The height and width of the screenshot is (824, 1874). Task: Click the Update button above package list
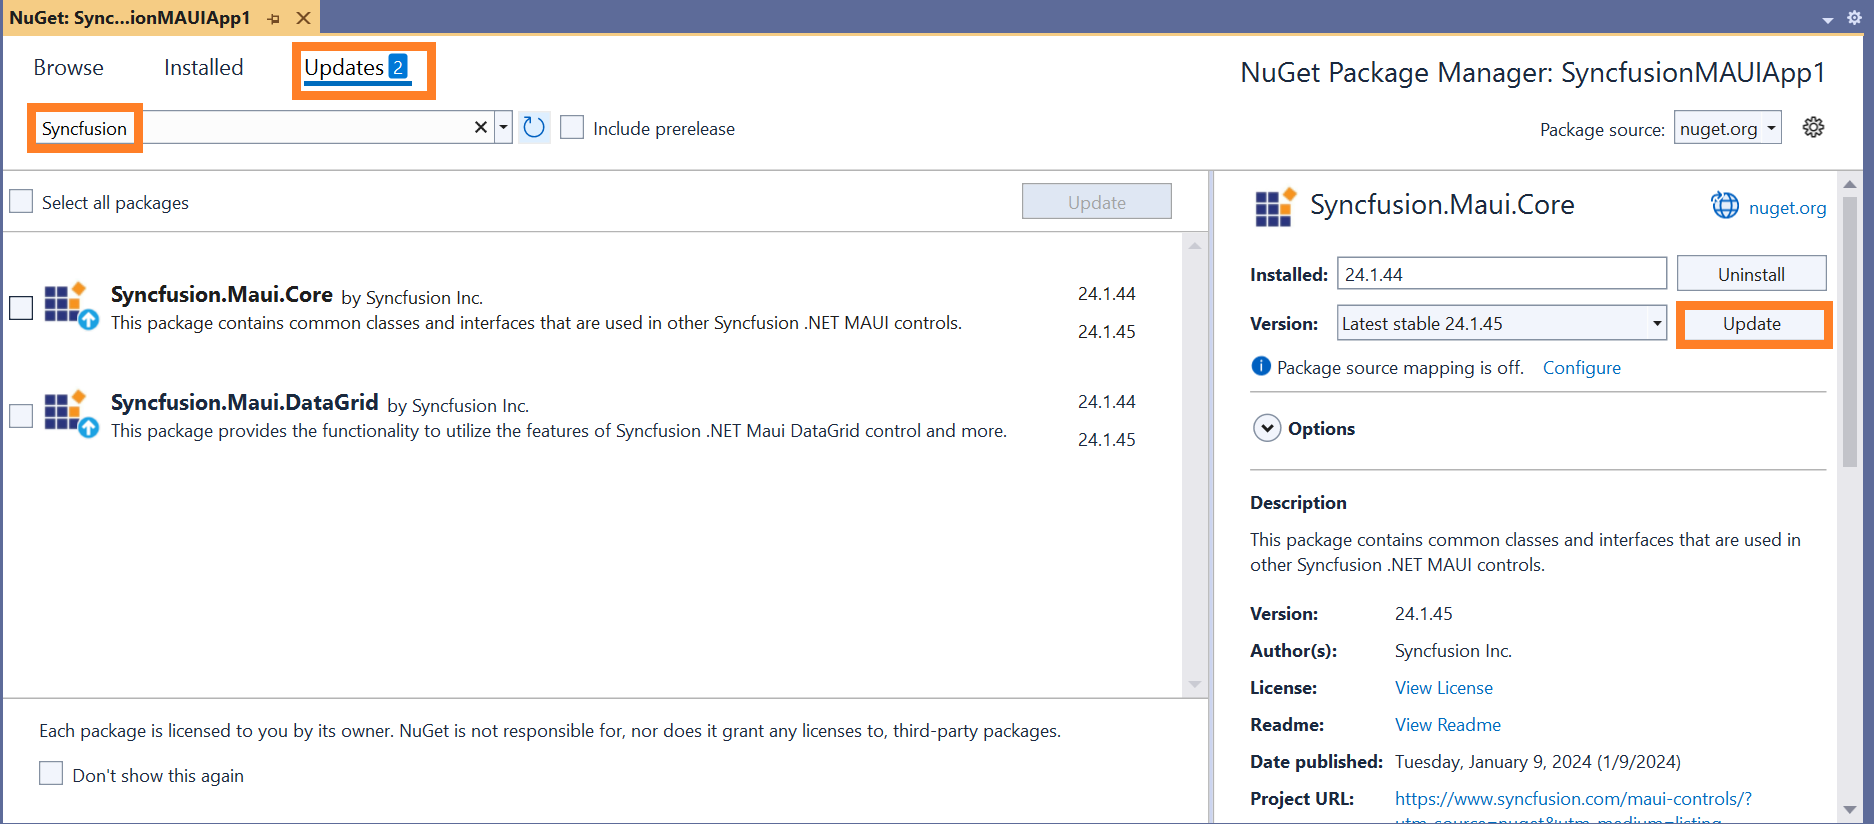click(1097, 201)
